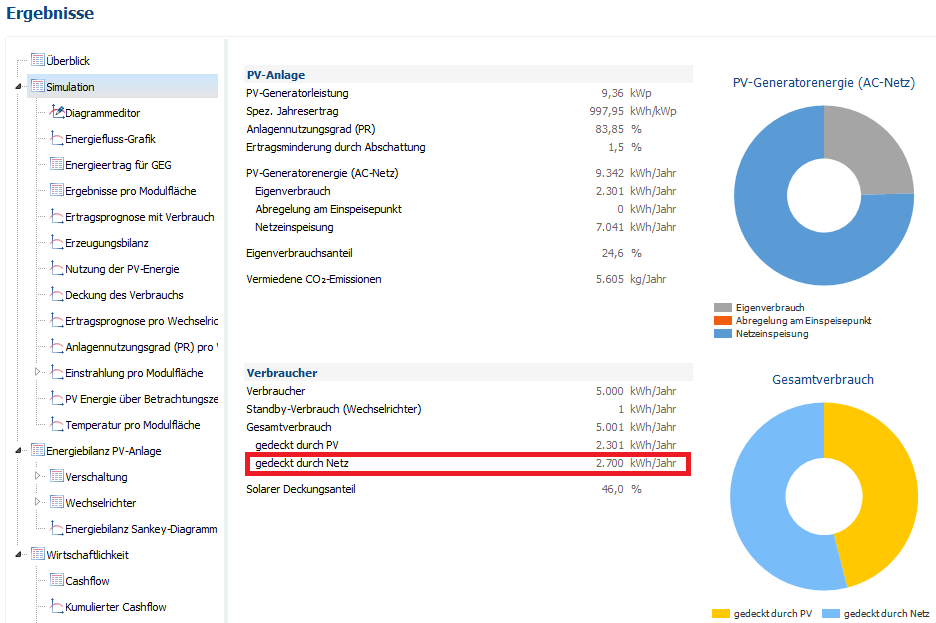Click the Überblick table icon

(x=38, y=61)
